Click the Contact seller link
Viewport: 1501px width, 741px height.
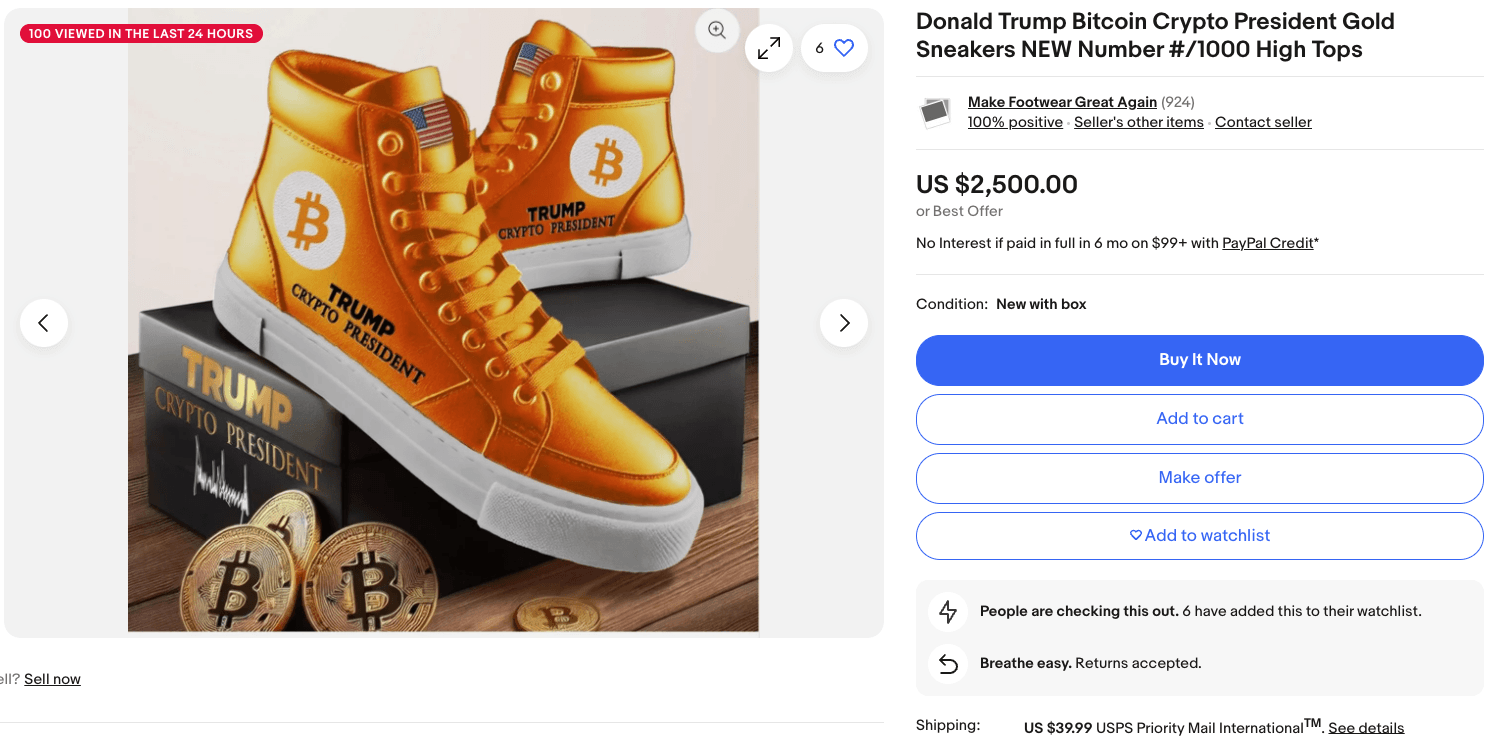point(1263,122)
